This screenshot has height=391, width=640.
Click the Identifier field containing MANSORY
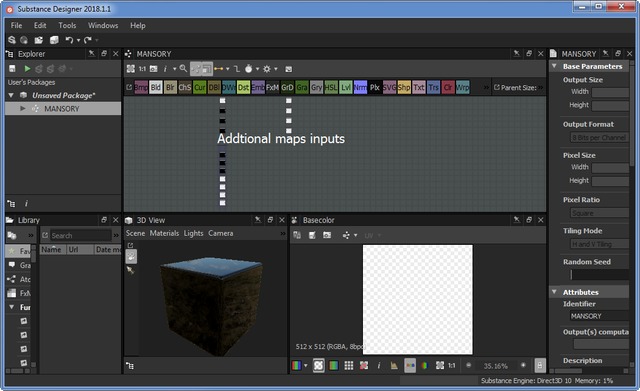(600, 316)
